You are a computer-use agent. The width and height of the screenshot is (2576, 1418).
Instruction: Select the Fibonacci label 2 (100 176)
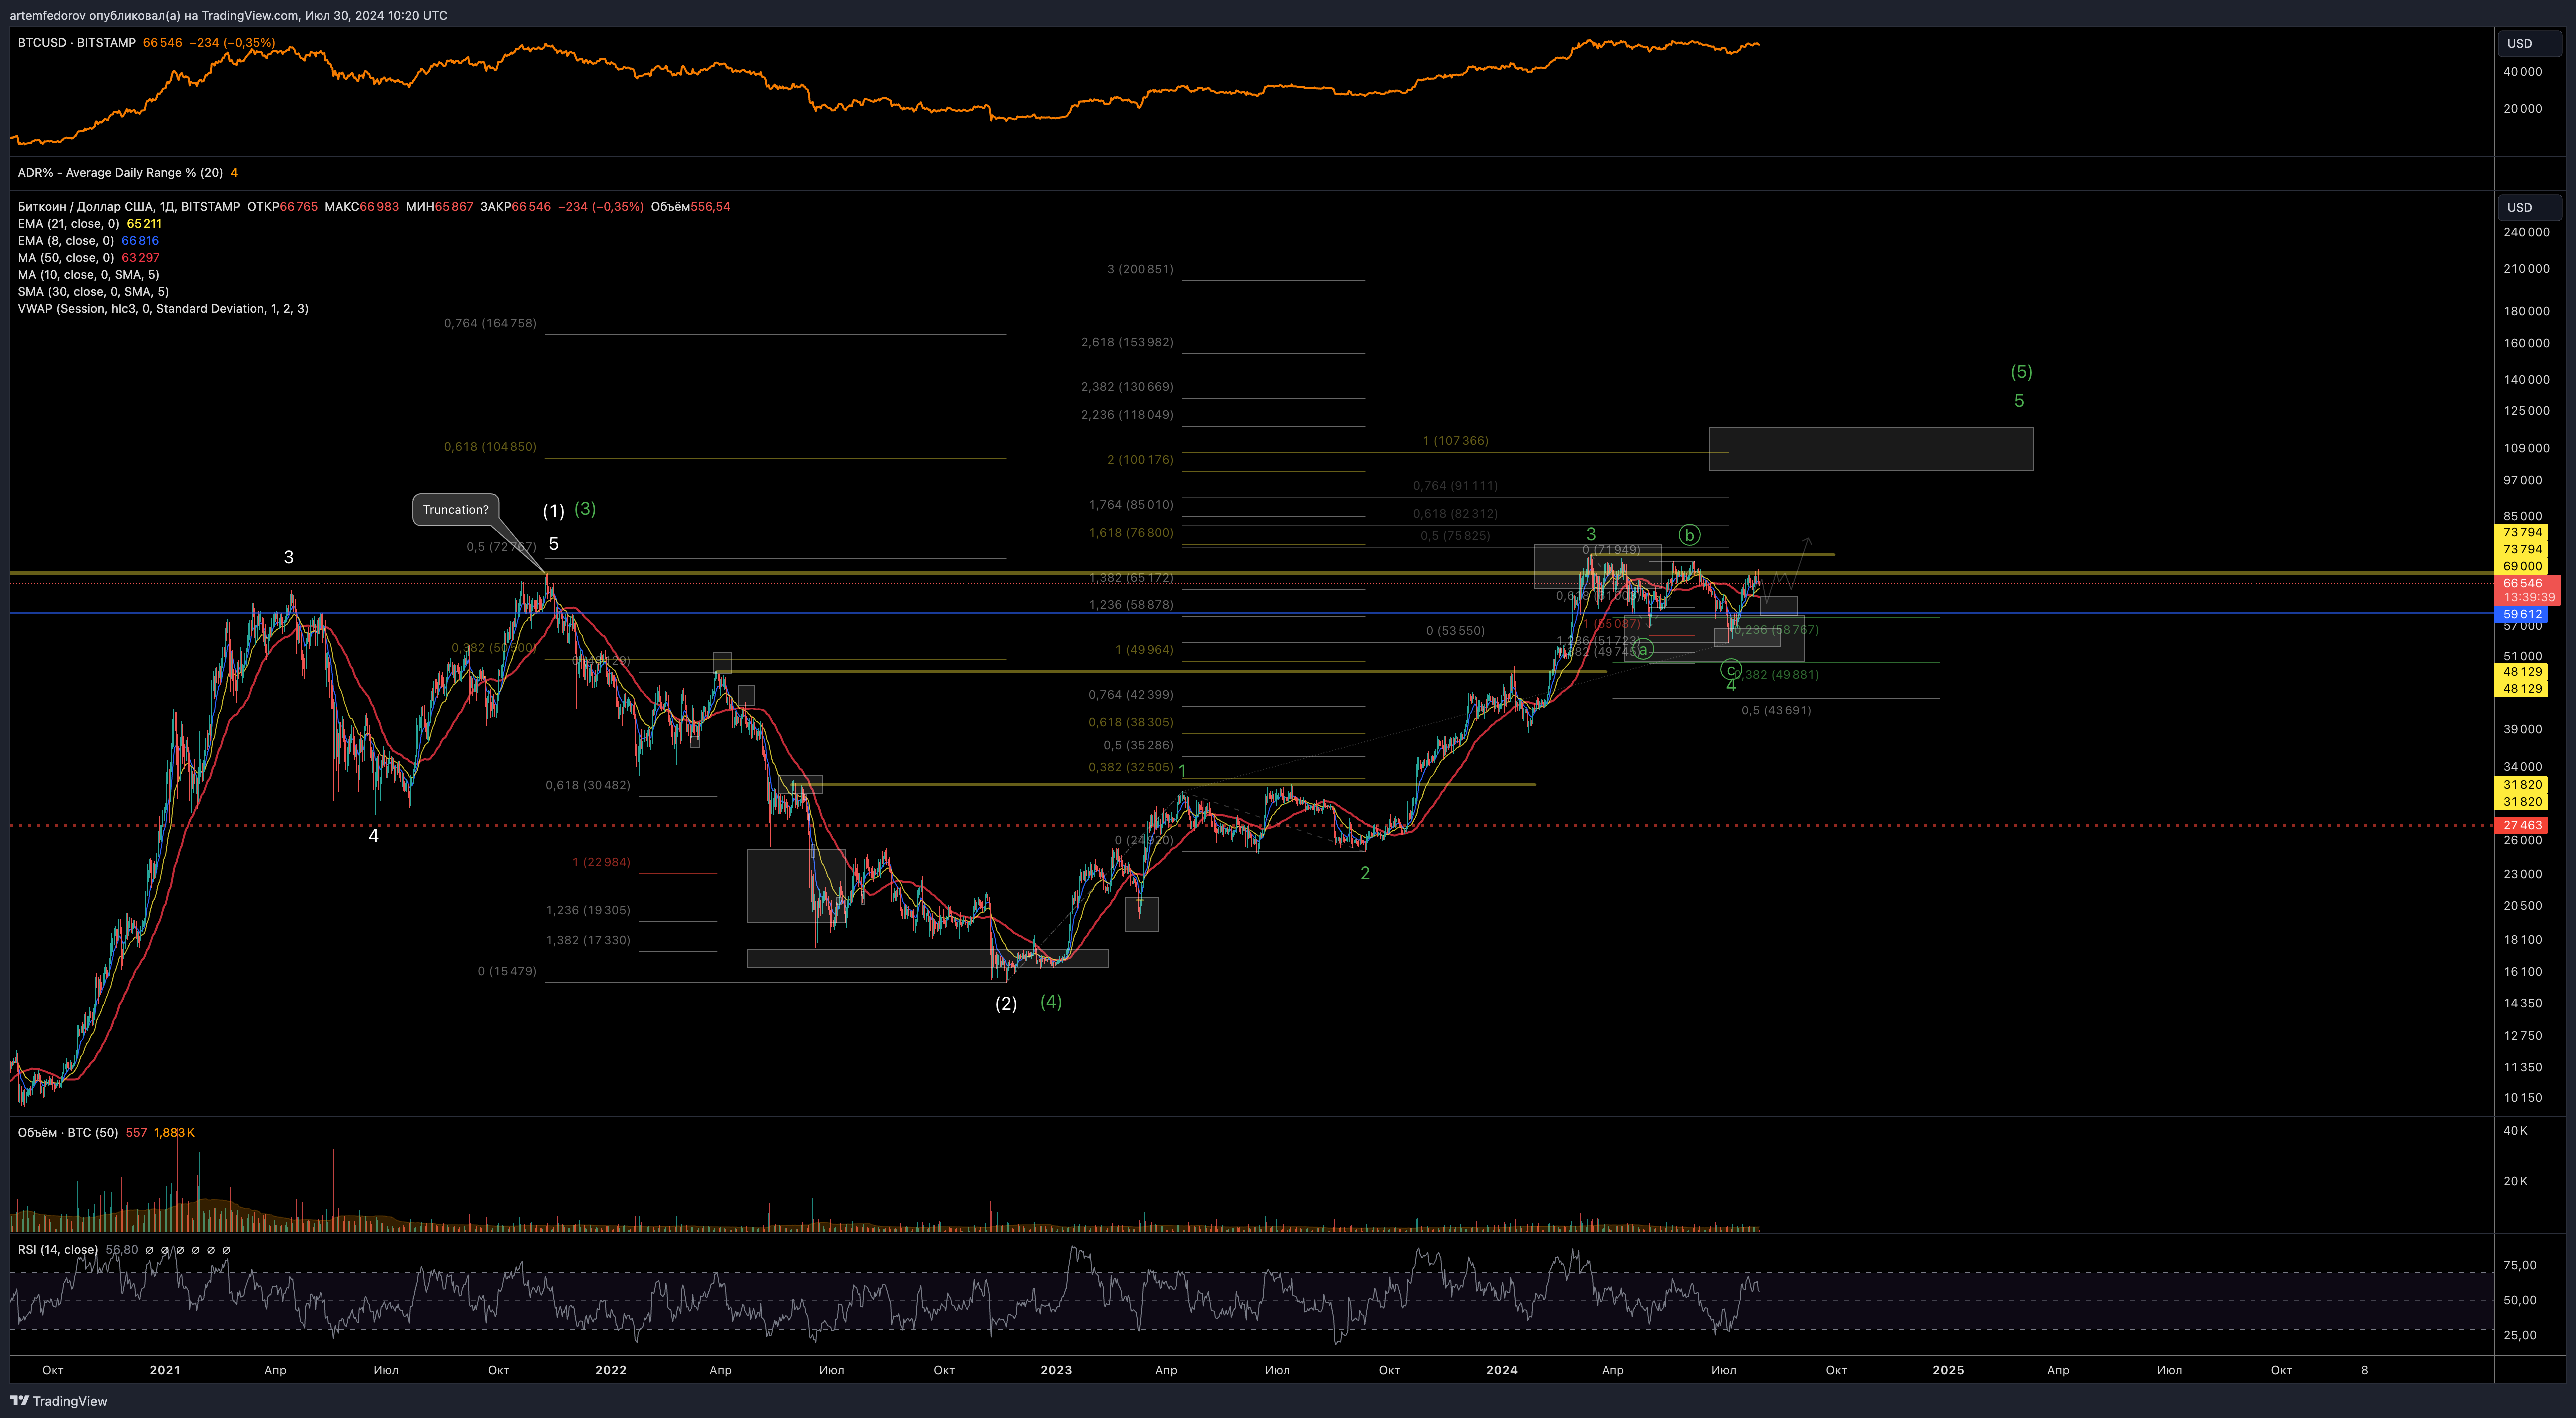click(x=1140, y=460)
